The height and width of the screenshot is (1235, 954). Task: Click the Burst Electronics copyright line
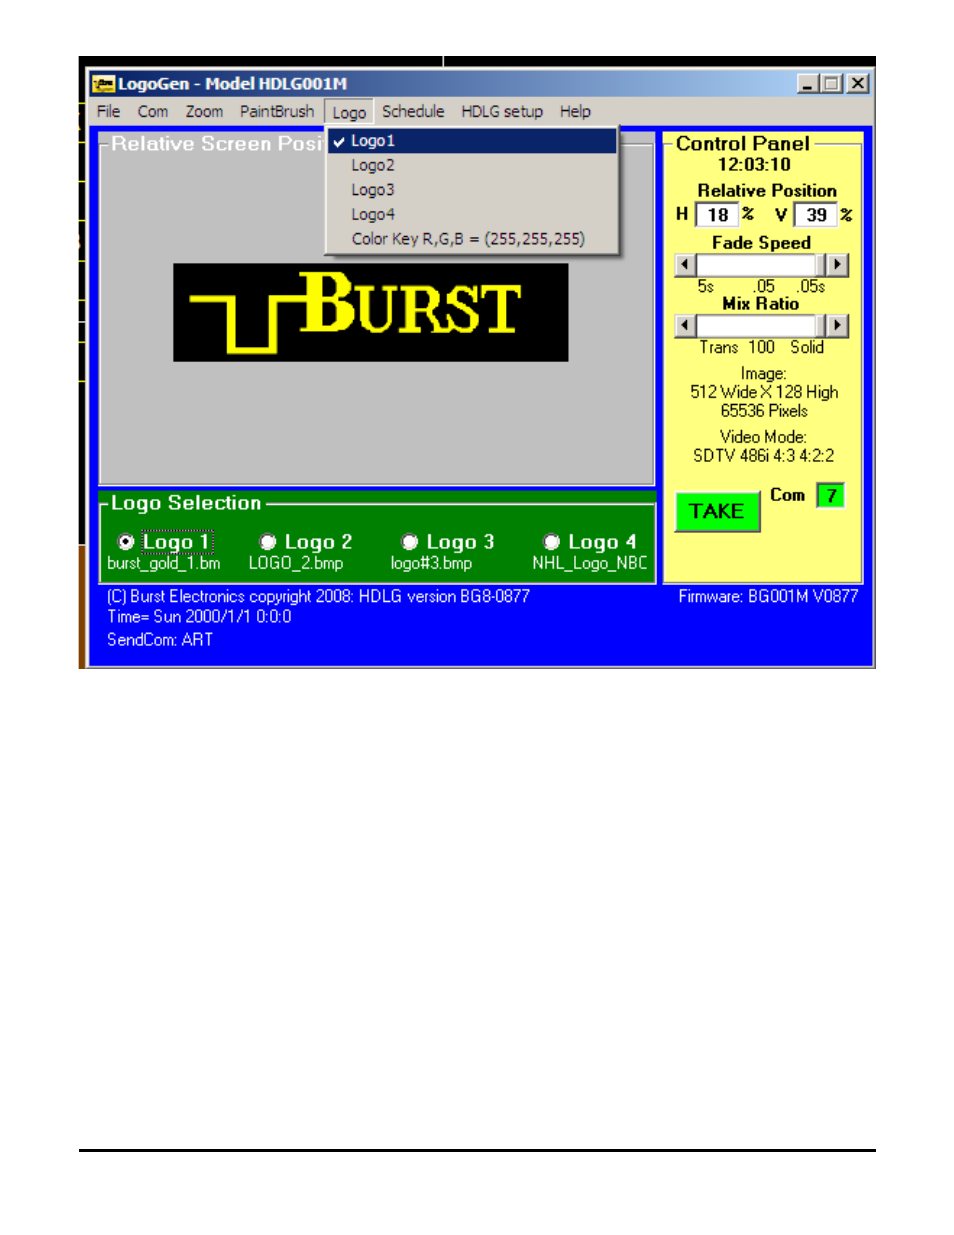(x=318, y=597)
